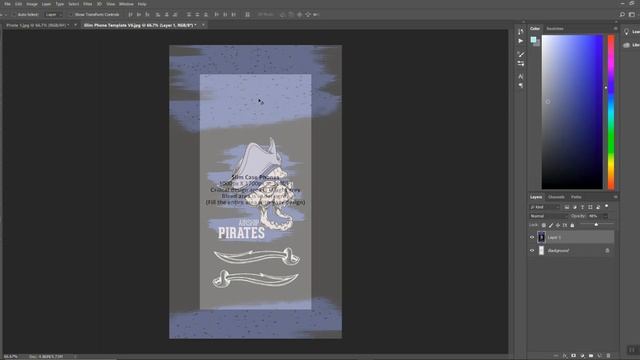Switch to the Channels tab
This screenshot has height=360, width=640.
point(556,197)
